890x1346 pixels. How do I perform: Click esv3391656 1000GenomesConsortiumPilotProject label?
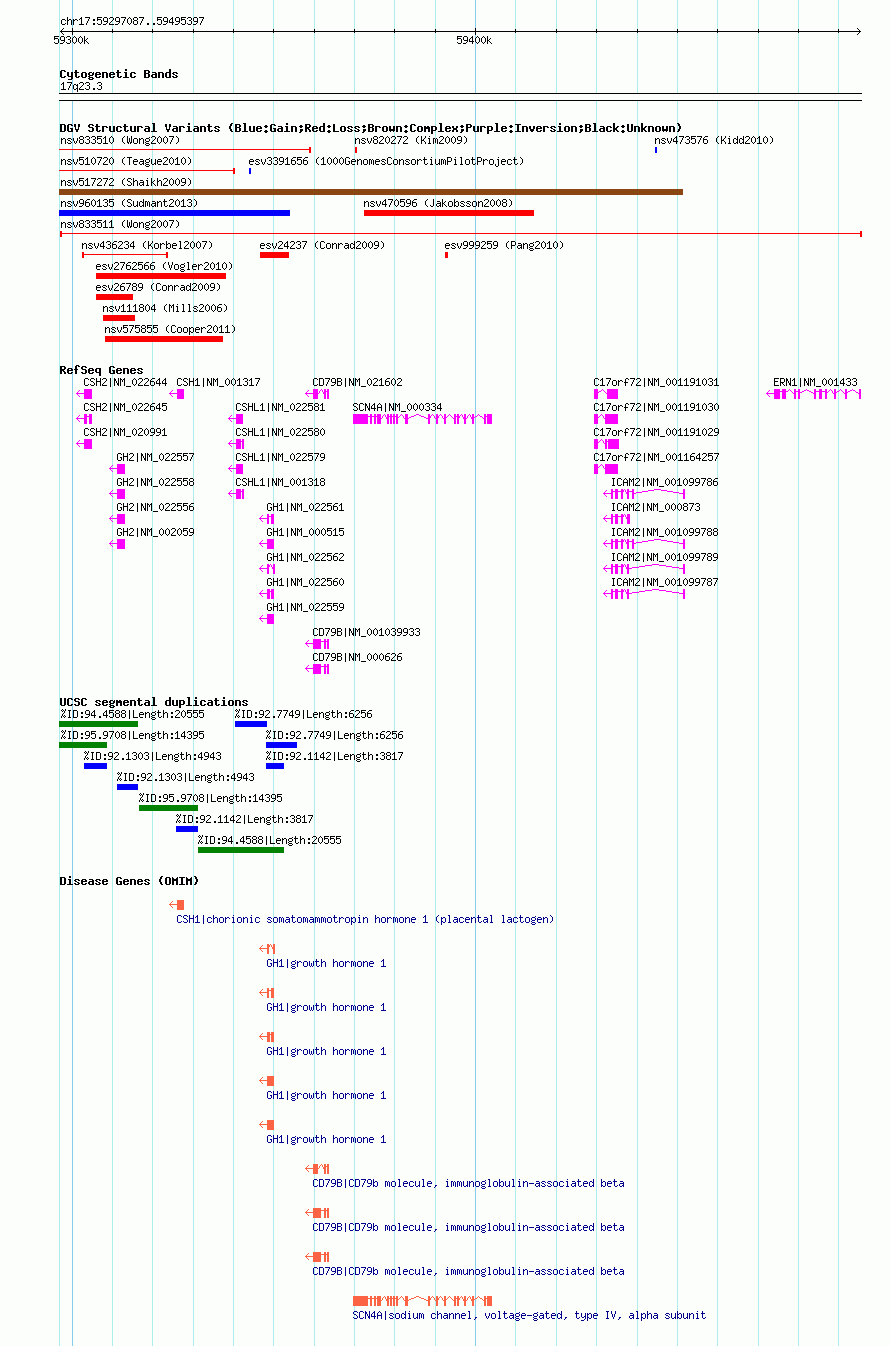pos(386,162)
